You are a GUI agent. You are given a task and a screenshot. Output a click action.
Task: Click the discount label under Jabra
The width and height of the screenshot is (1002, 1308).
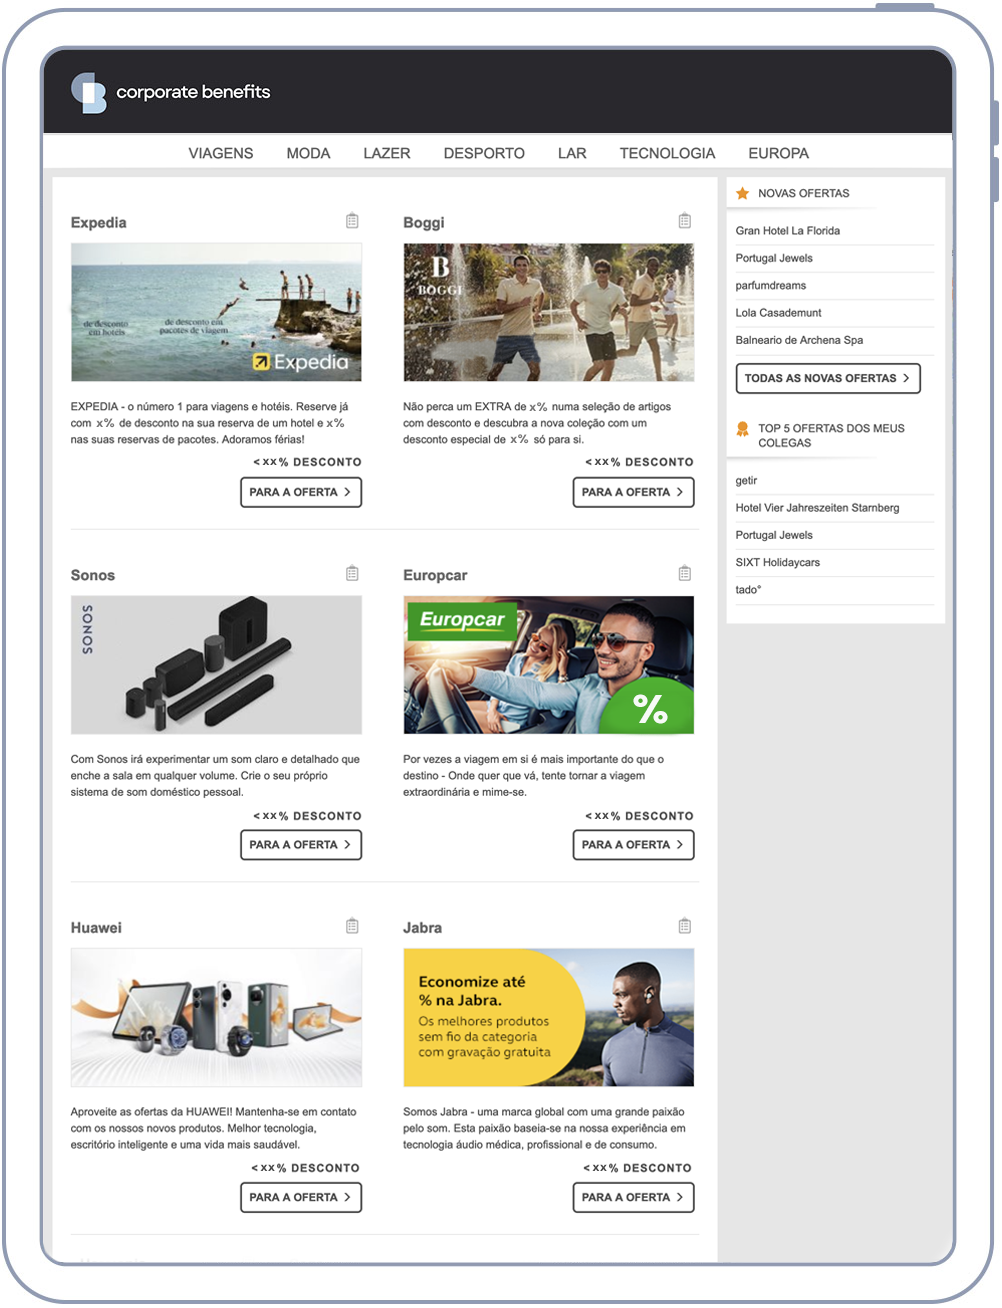pos(637,1168)
